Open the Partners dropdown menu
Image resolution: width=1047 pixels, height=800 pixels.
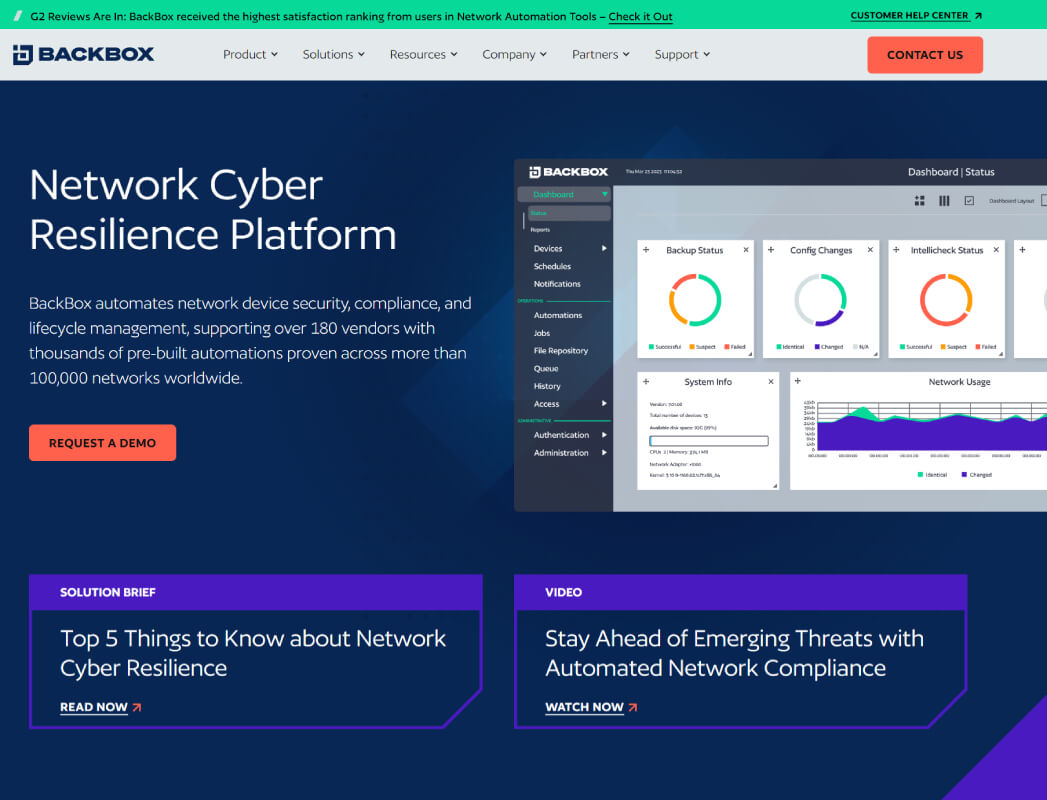click(x=601, y=55)
